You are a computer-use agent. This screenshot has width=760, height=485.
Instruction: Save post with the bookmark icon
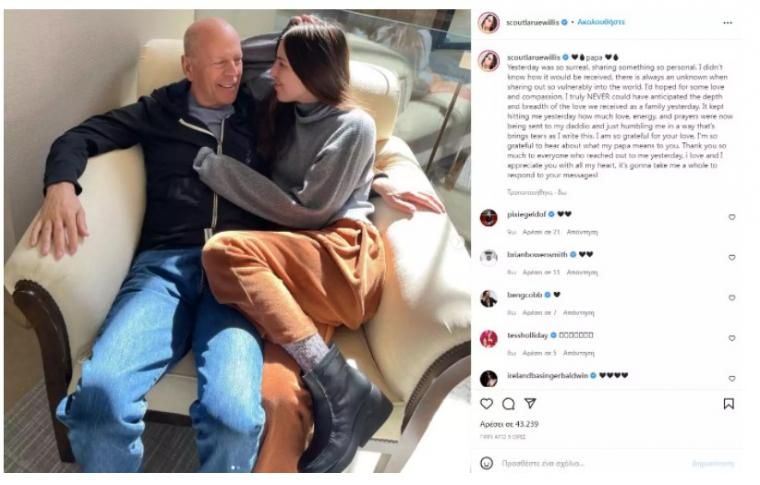[728, 404]
